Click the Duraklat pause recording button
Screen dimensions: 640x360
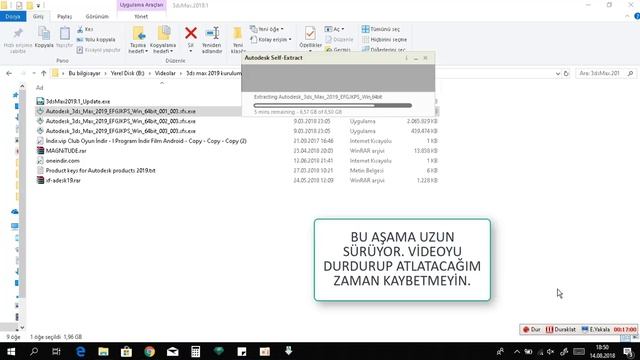click(x=561, y=329)
